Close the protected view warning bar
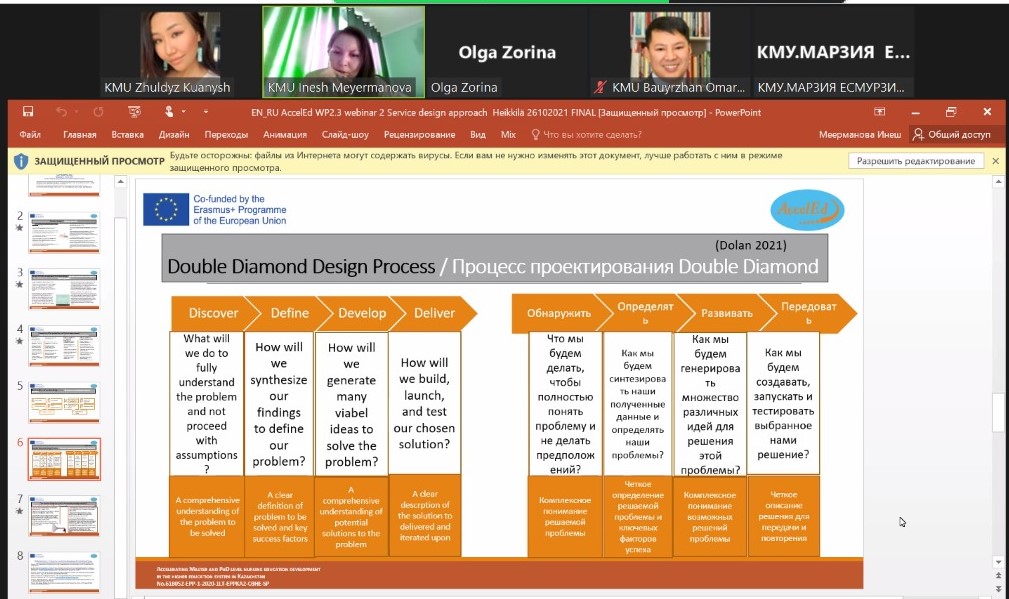The width and height of the screenshot is (1009, 599). [x=995, y=161]
